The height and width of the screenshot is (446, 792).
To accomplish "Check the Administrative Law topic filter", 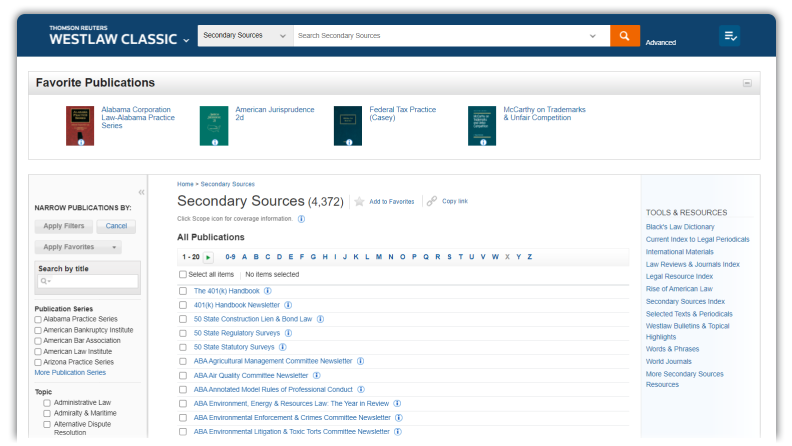I will pos(47,403).
